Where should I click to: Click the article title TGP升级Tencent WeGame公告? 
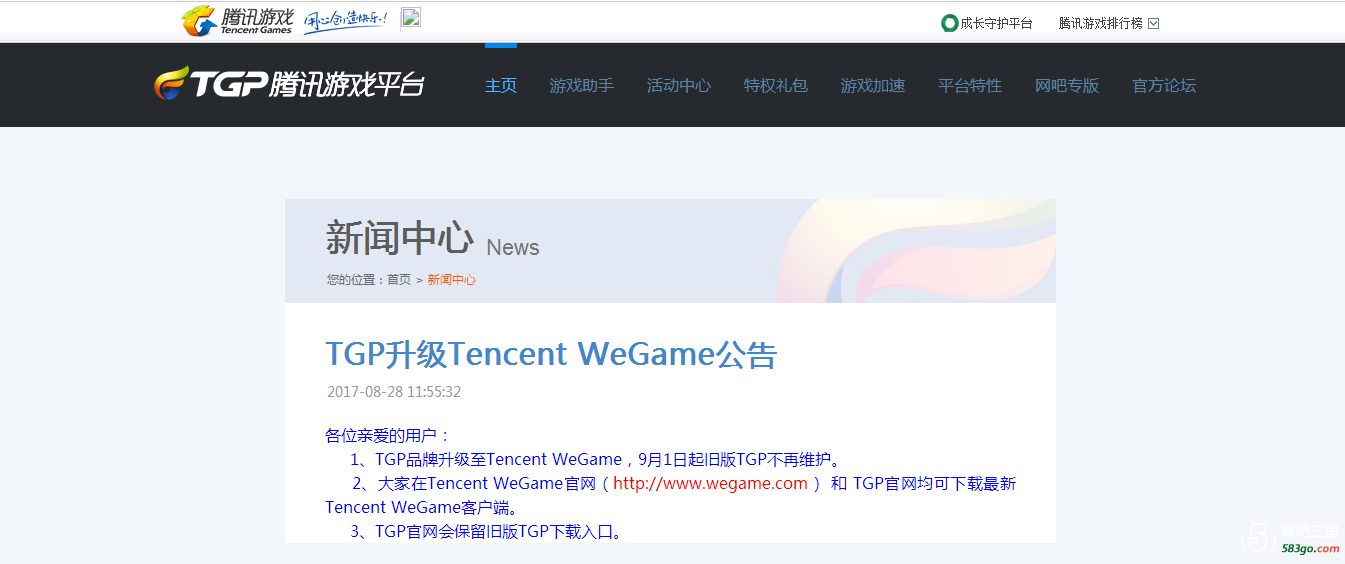551,354
